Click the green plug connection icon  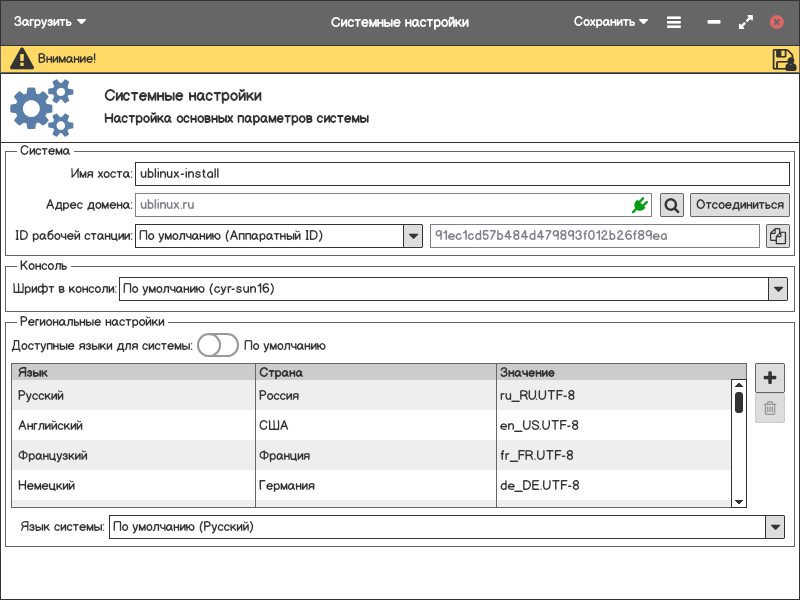click(640, 205)
